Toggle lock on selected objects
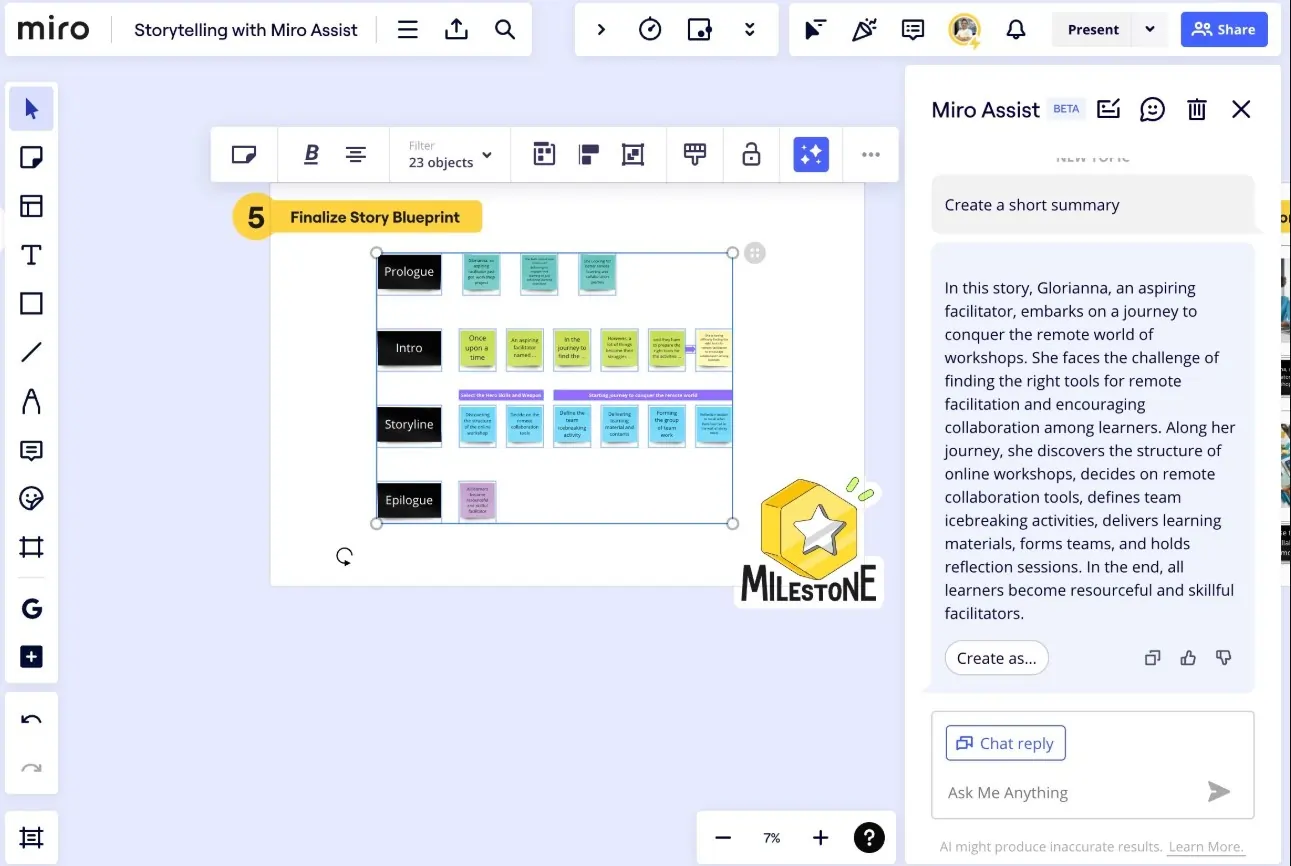 click(x=751, y=154)
